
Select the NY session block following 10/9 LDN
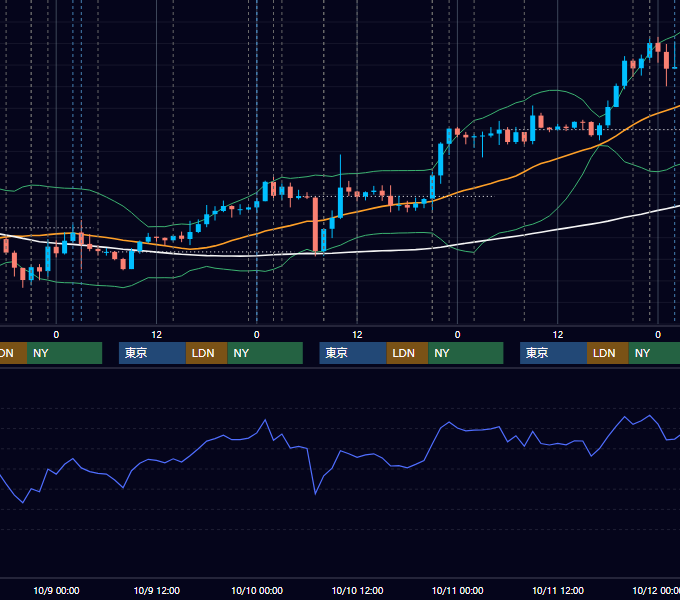265,353
